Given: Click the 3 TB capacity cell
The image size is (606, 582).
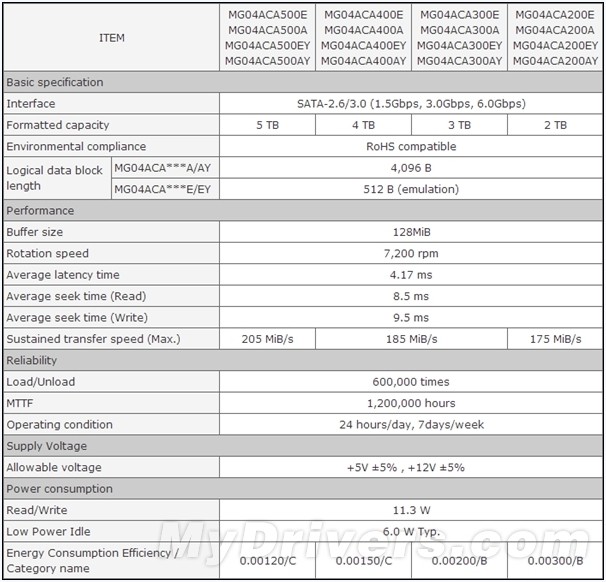Looking at the screenshot, I should tap(459, 125).
